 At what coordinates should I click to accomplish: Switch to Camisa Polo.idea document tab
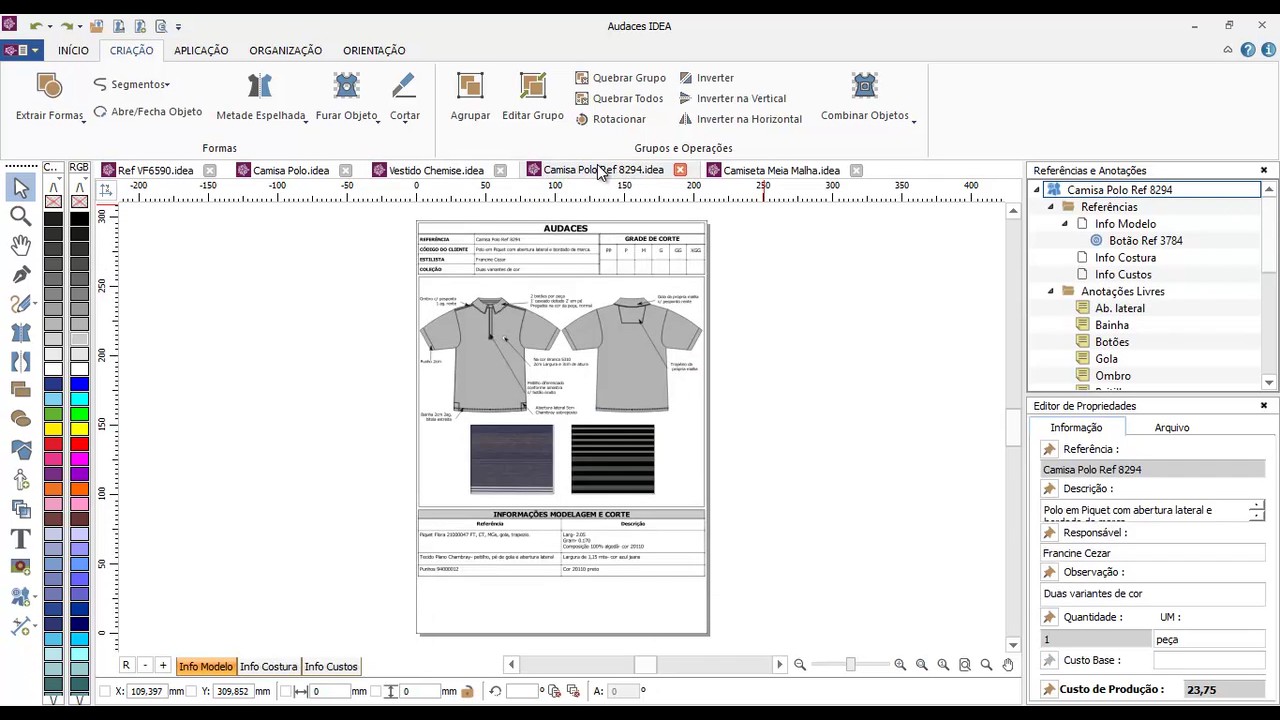tap(290, 170)
